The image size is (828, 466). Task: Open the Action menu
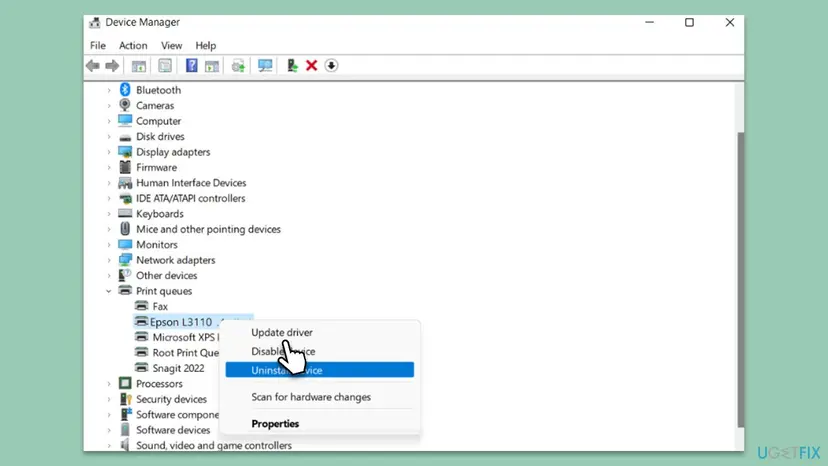(133, 45)
